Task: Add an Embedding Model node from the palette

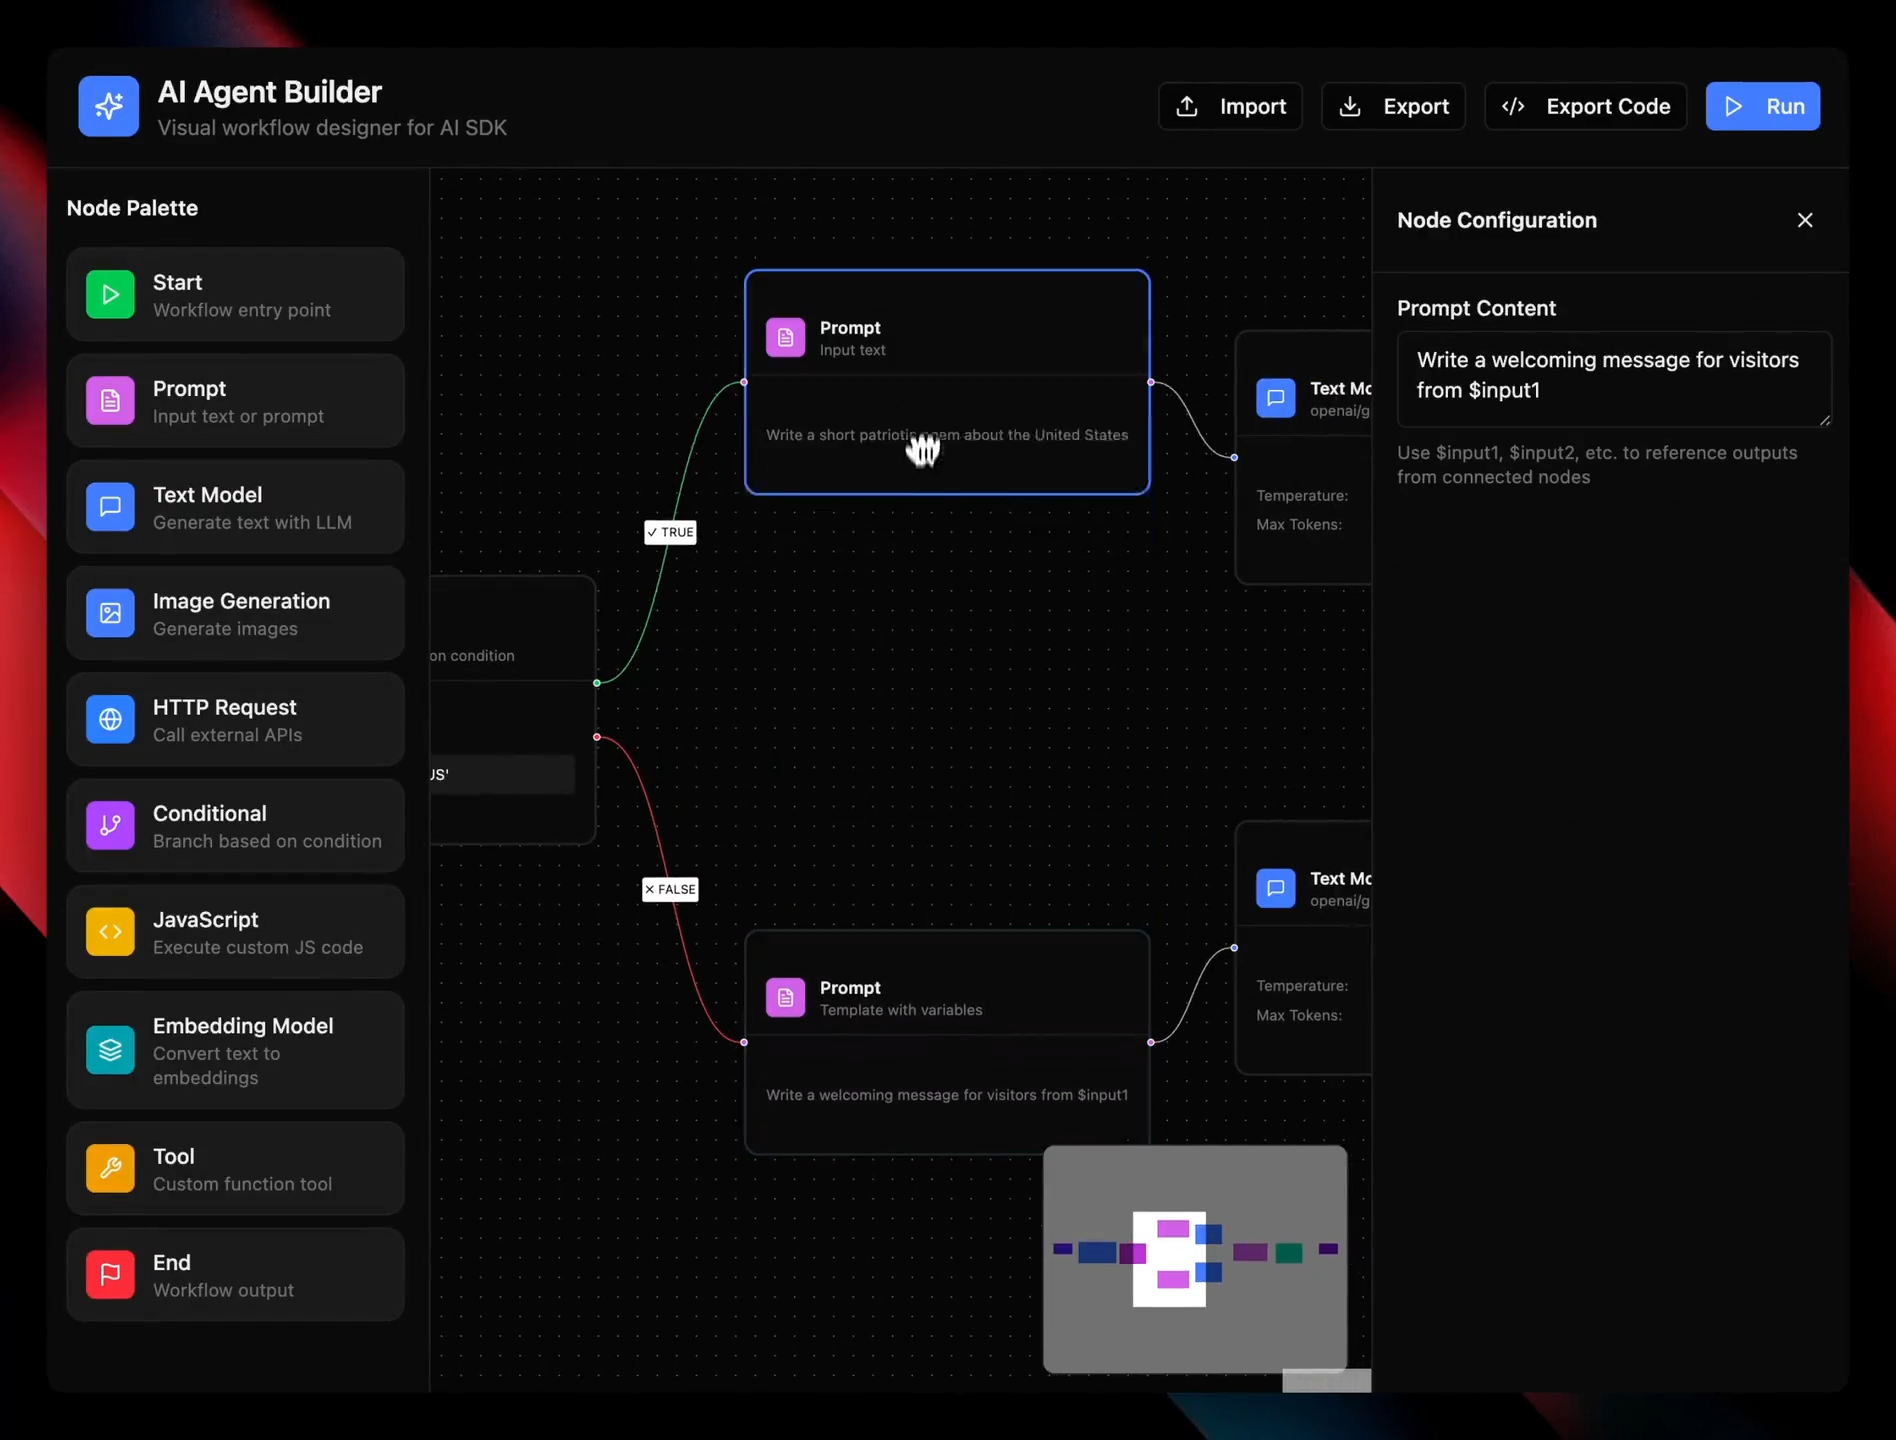Action: pyautogui.click(x=235, y=1050)
